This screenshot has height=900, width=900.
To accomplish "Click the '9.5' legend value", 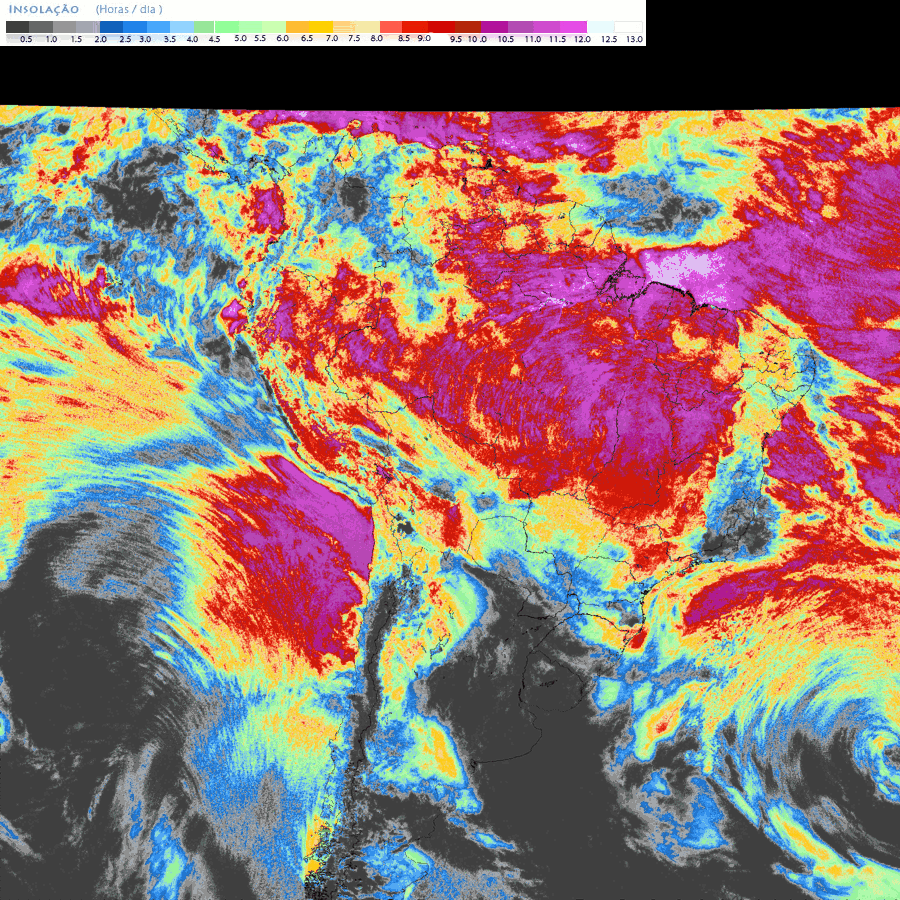I will point(456,39).
